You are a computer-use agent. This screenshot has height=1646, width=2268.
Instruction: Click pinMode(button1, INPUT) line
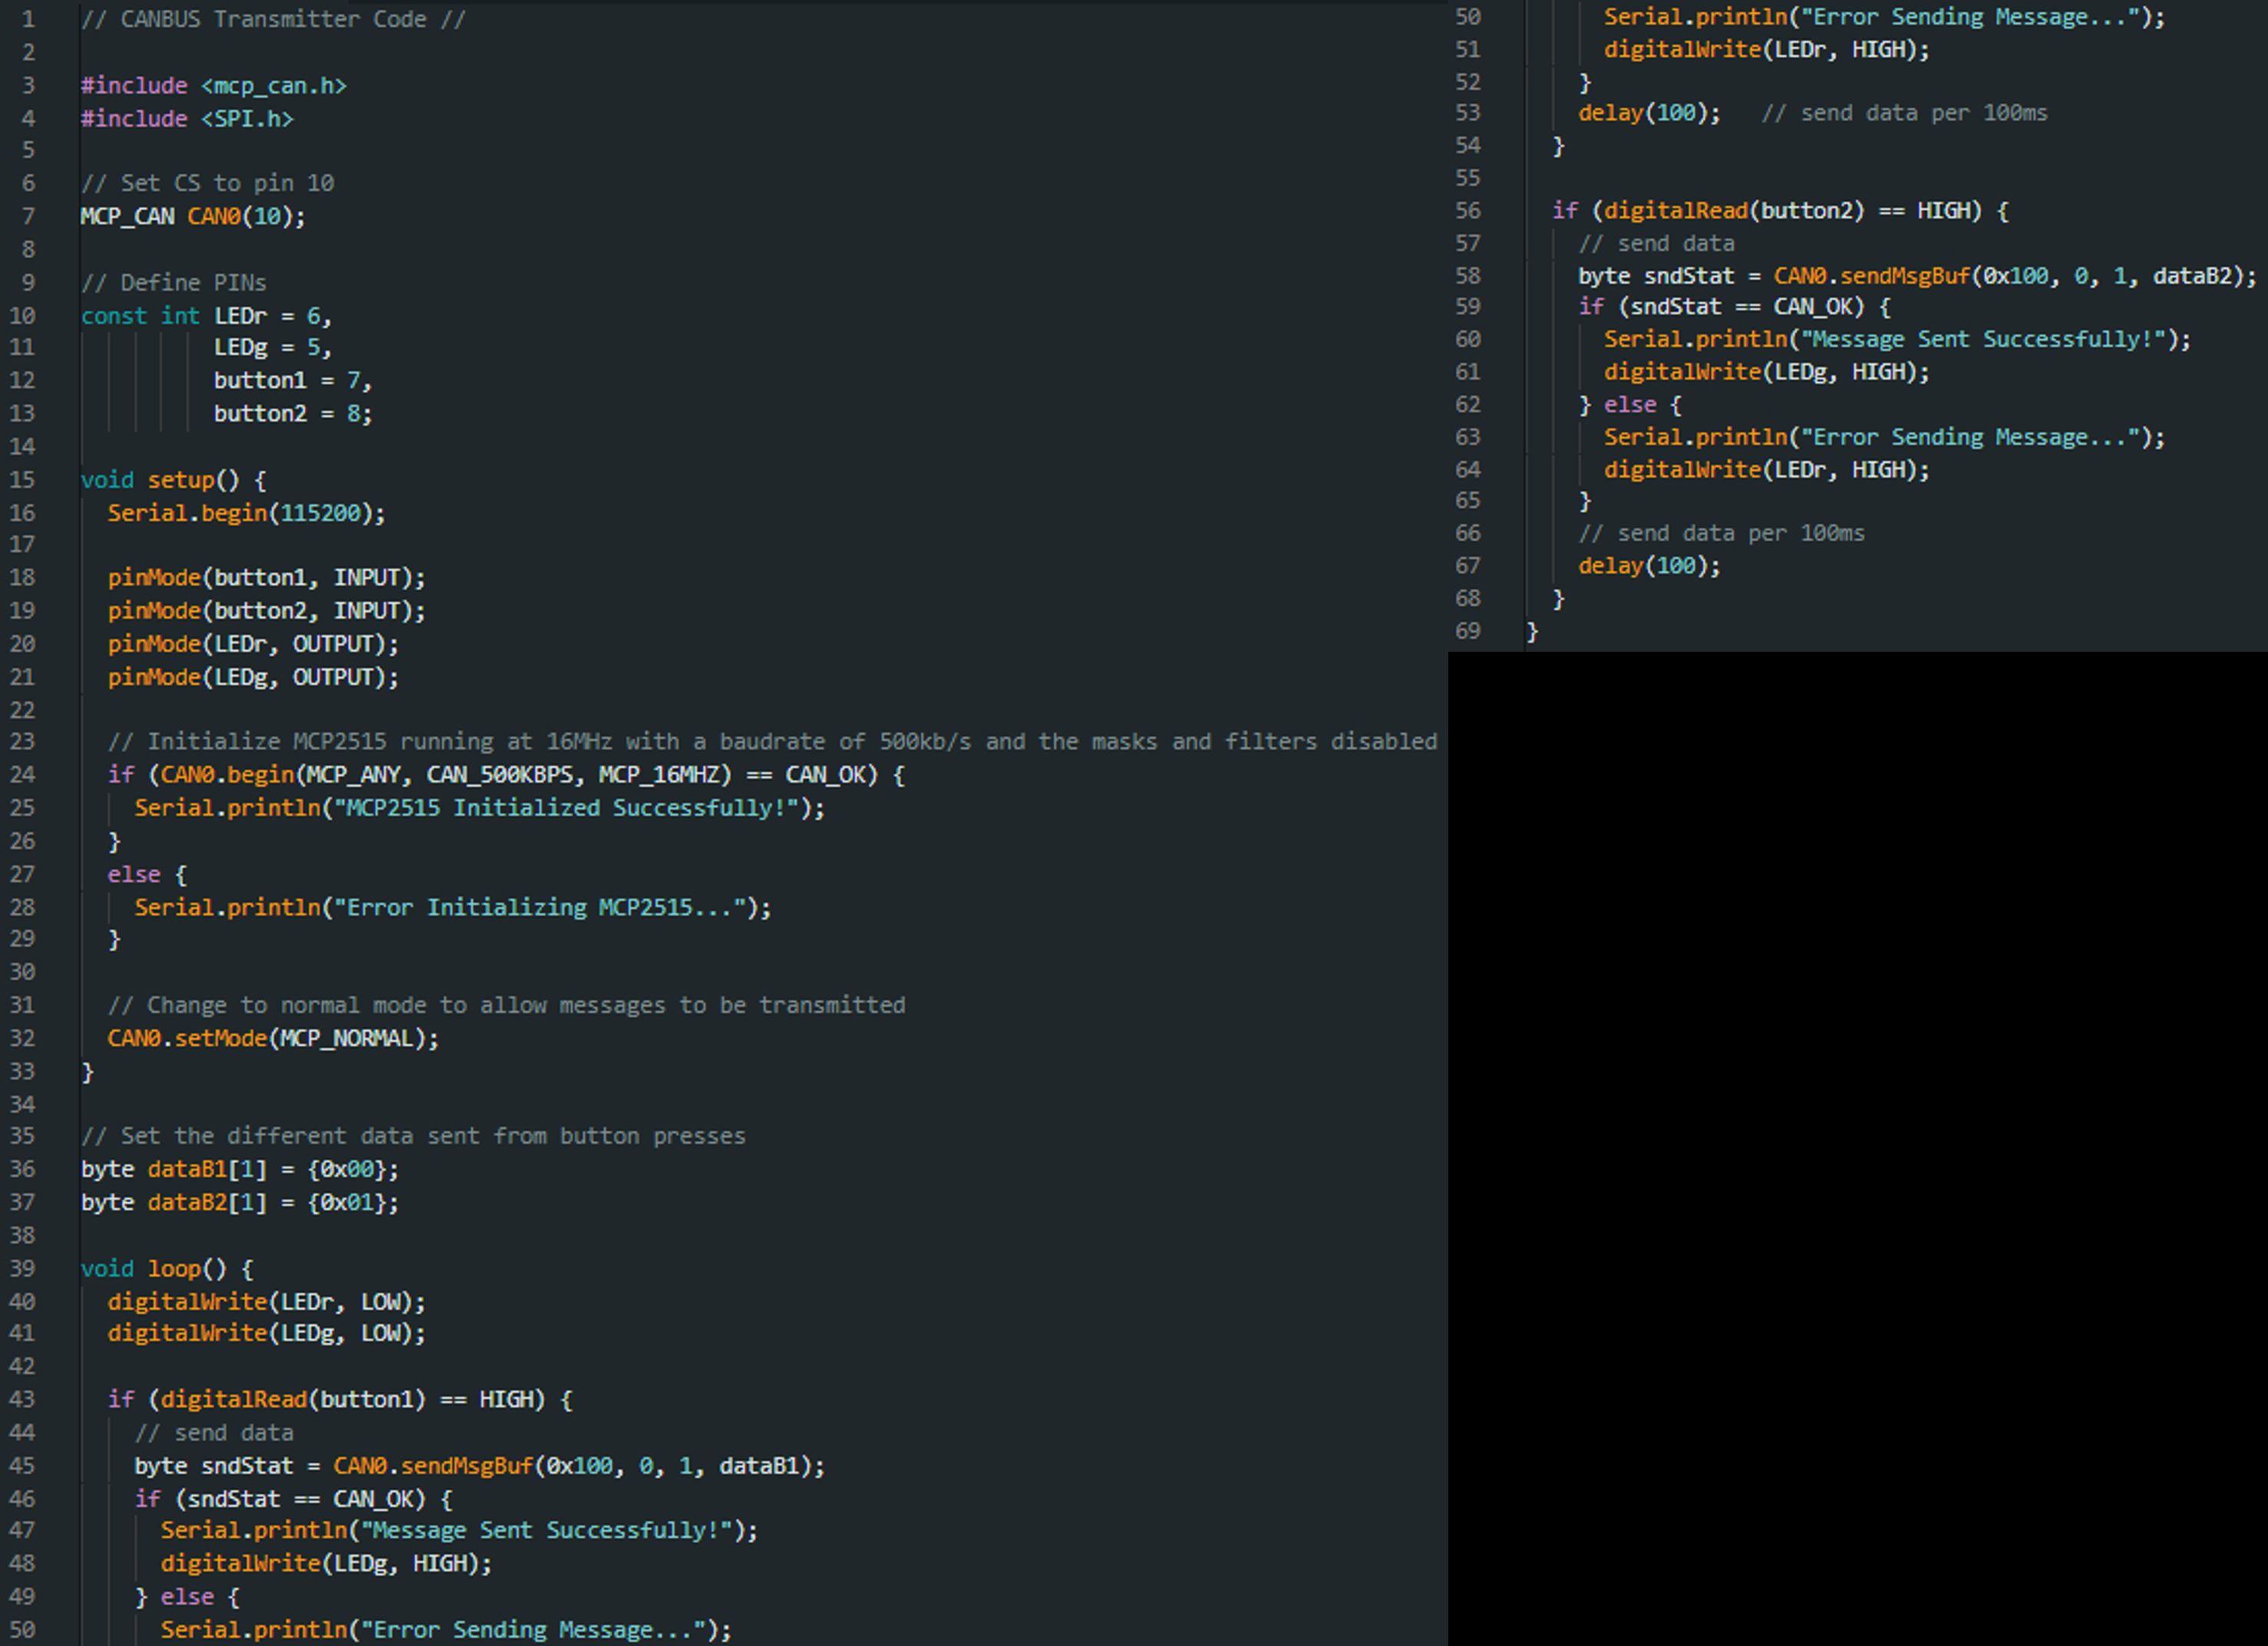266,578
